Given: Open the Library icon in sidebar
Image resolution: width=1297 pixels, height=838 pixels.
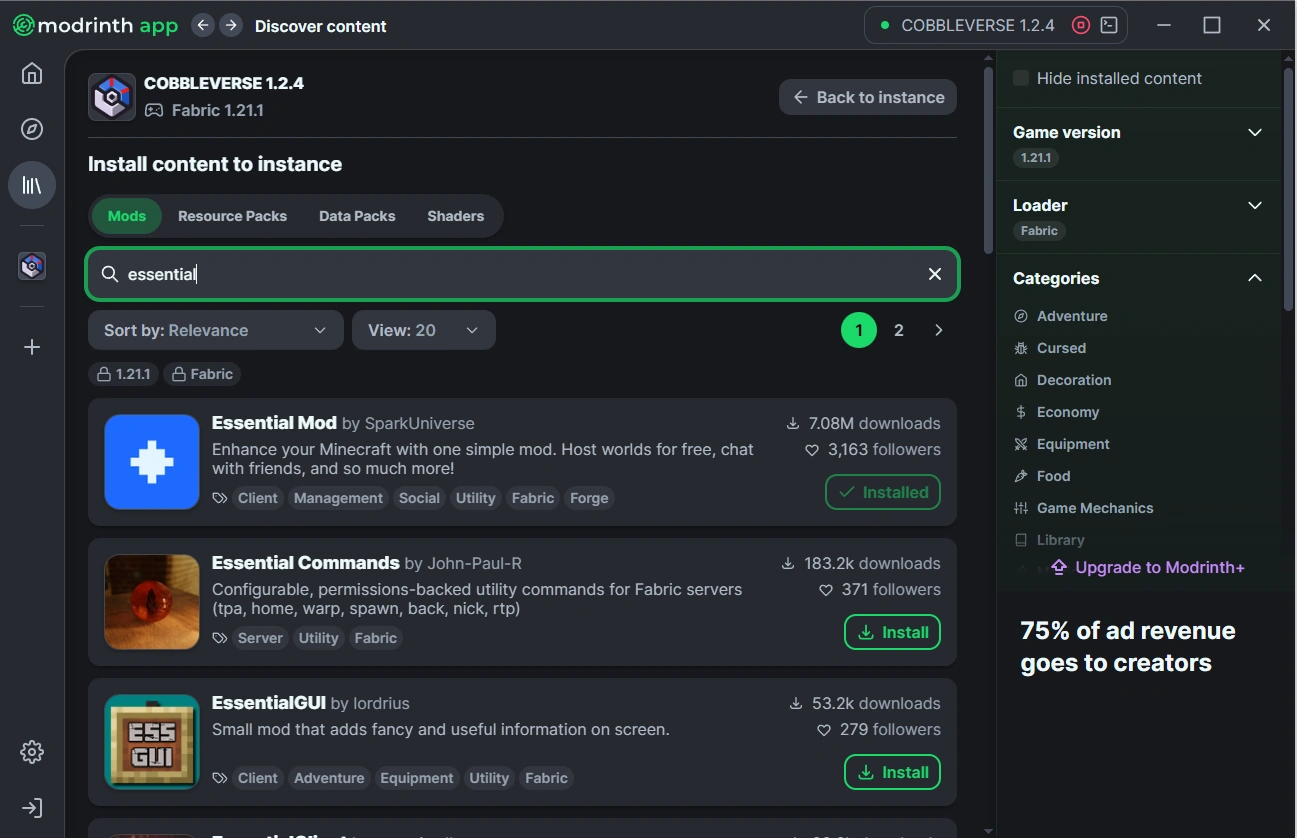Looking at the screenshot, I should coord(32,185).
